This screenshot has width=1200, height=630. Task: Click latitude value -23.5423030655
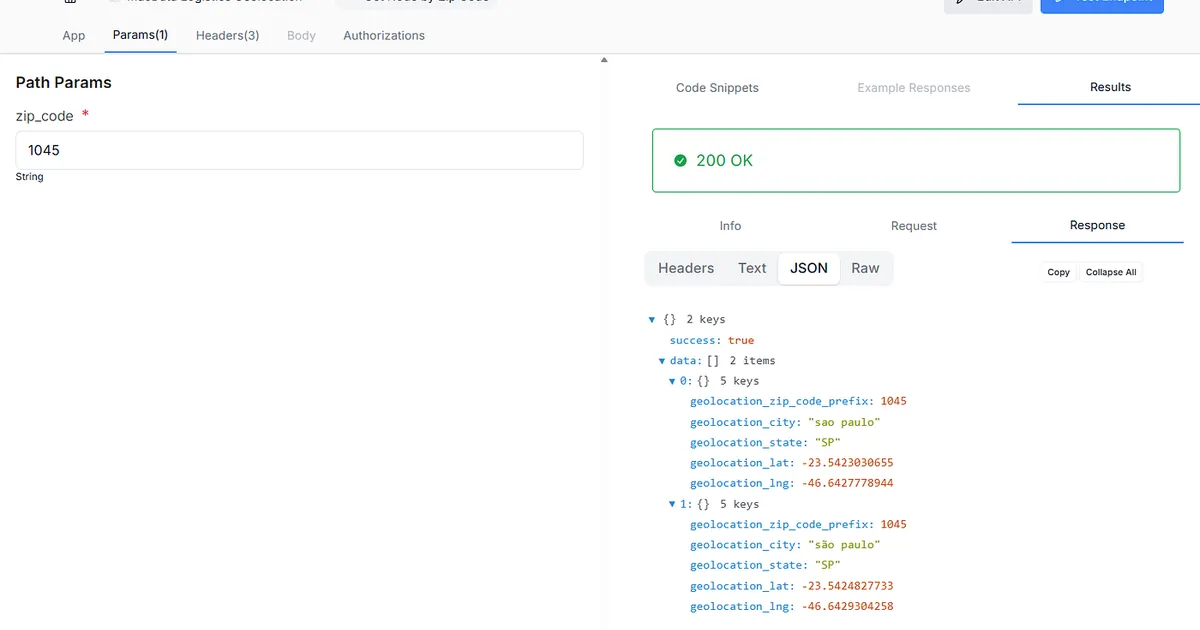click(x=847, y=463)
